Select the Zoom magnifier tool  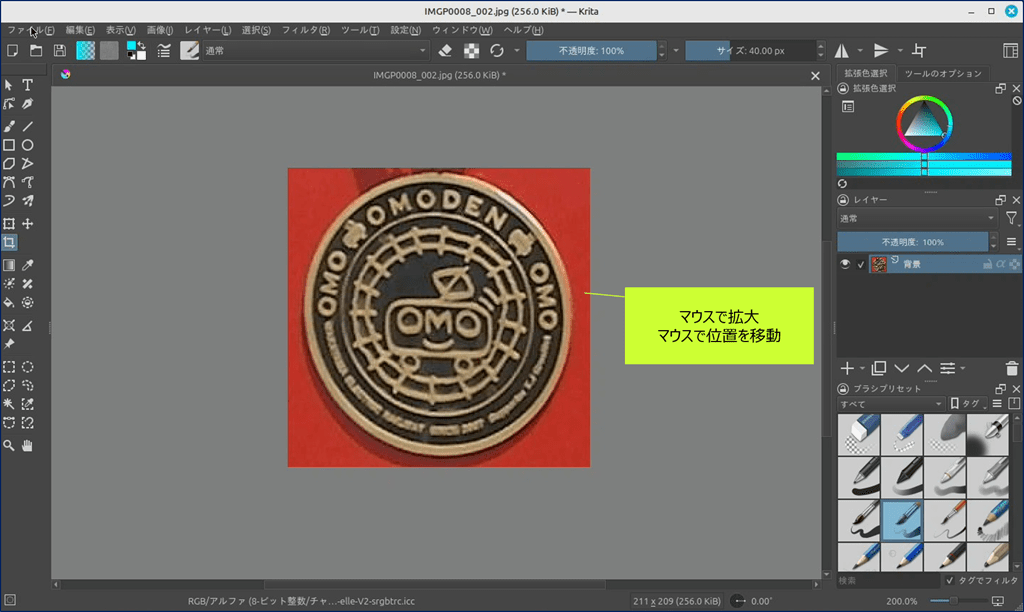tap(9, 445)
